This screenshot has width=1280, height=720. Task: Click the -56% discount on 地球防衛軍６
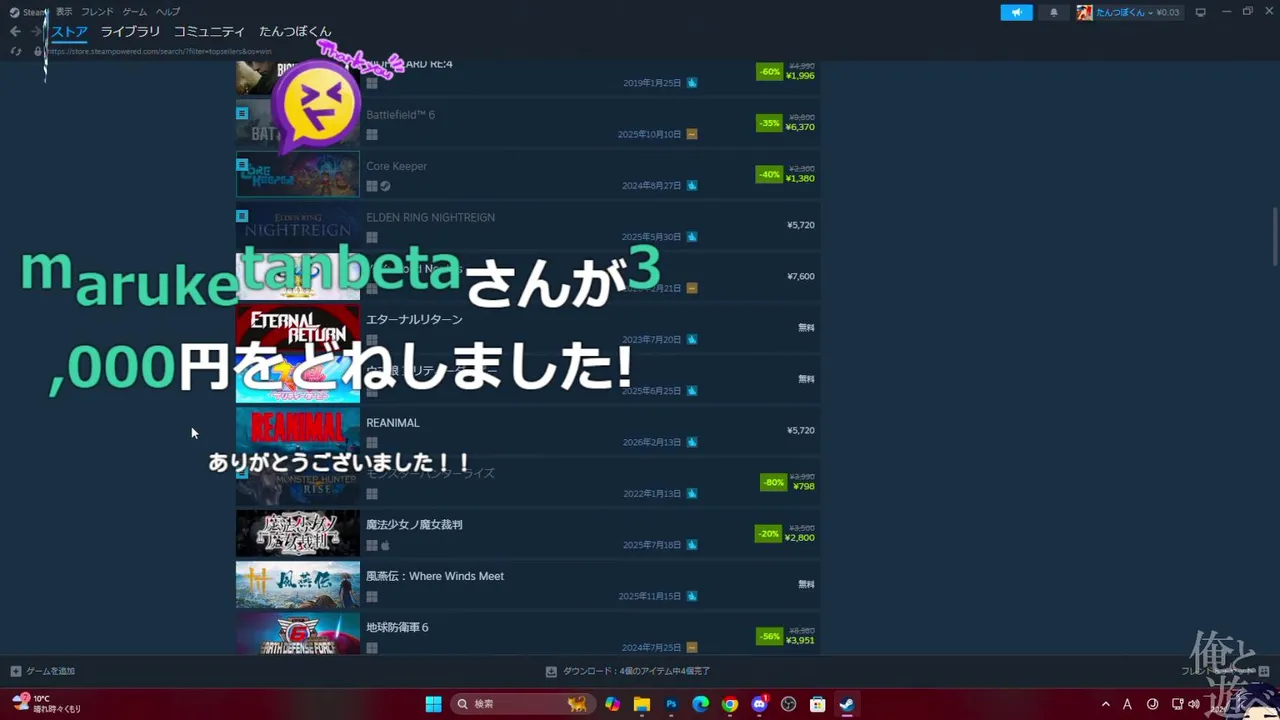coord(769,636)
